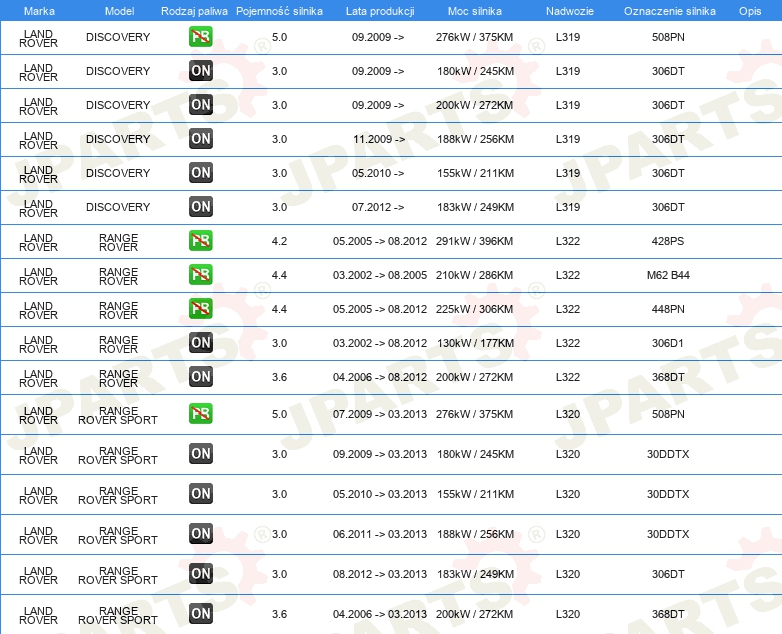
Task: Click the ON diesel icon in the 306D1 row
Action: point(200,342)
